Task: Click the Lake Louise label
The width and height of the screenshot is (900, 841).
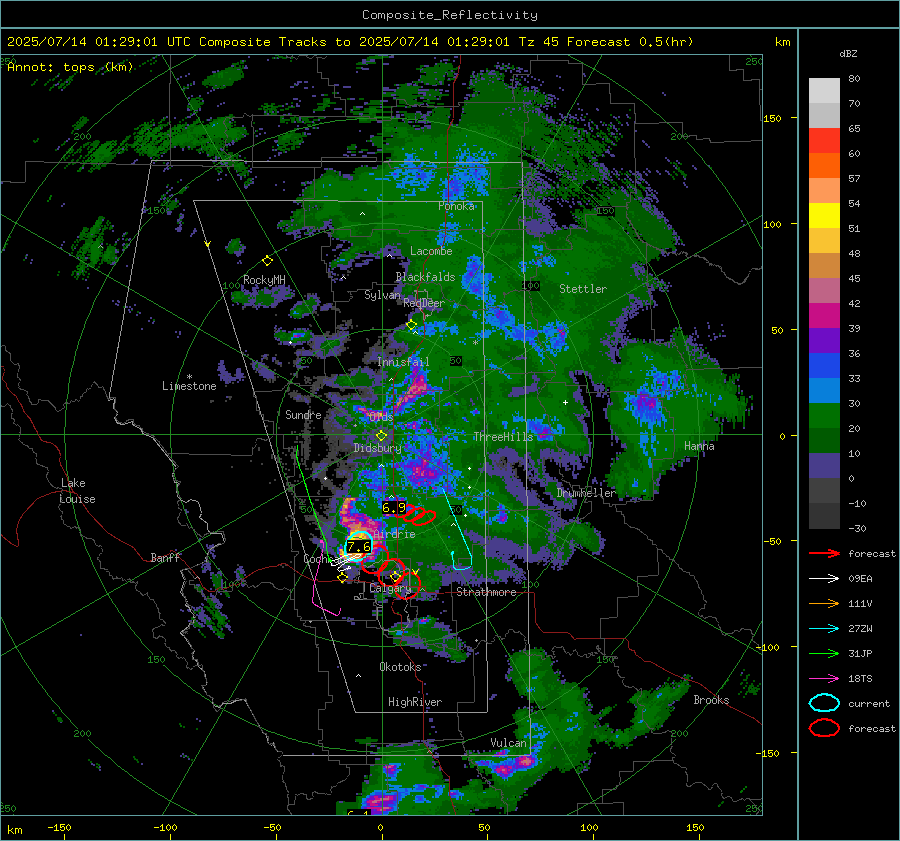Action: pyautogui.click(x=77, y=491)
